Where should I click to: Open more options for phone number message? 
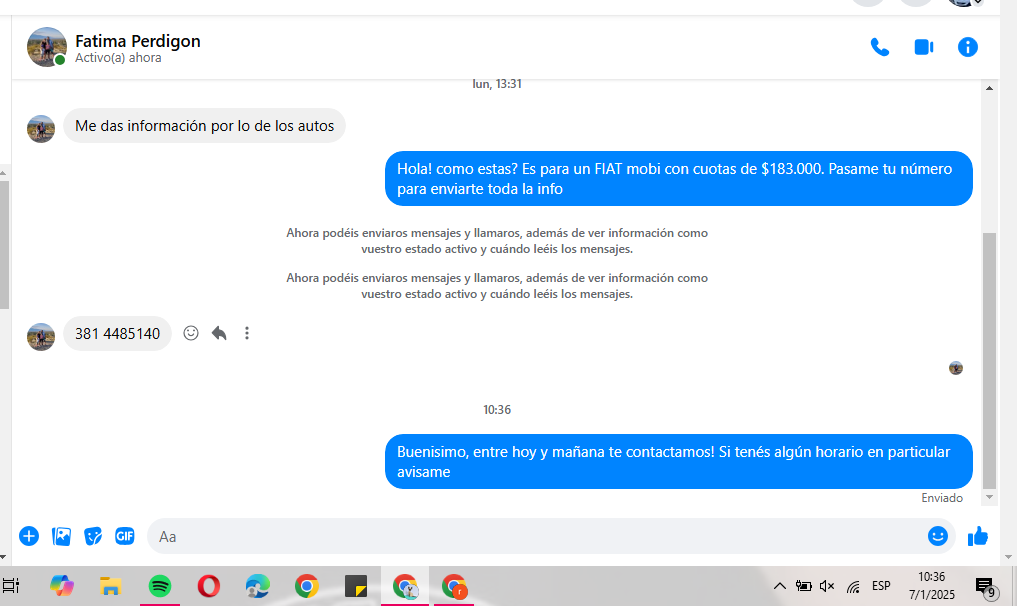pos(247,333)
